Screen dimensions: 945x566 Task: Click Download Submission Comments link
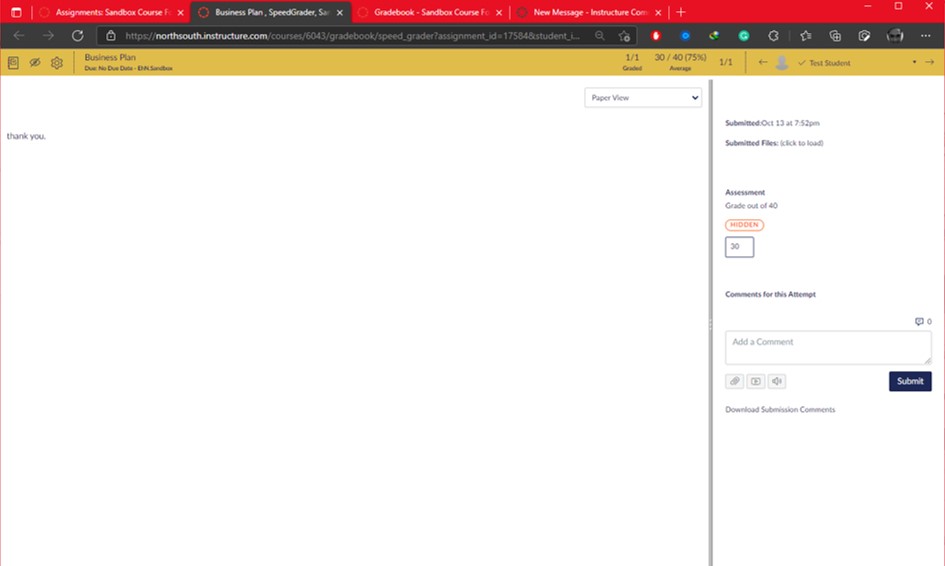[x=780, y=409]
